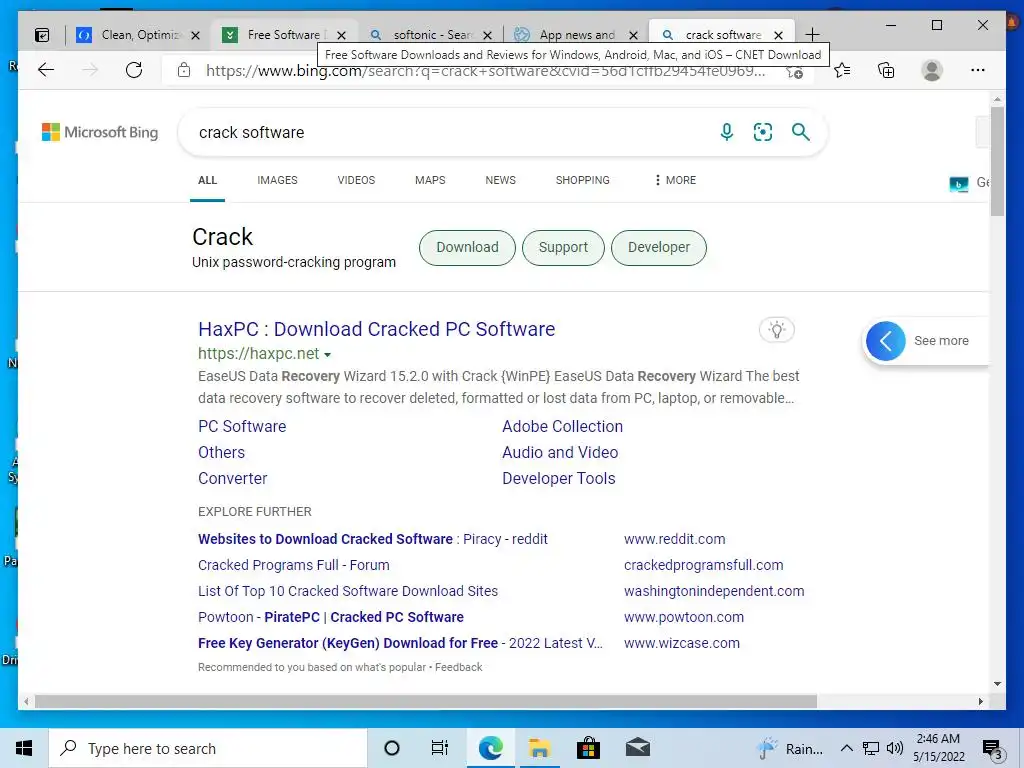Image resolution: width=1024 pixels, height=768 pixels.
Task: Open the Collections icon
Action: point(886,70)
